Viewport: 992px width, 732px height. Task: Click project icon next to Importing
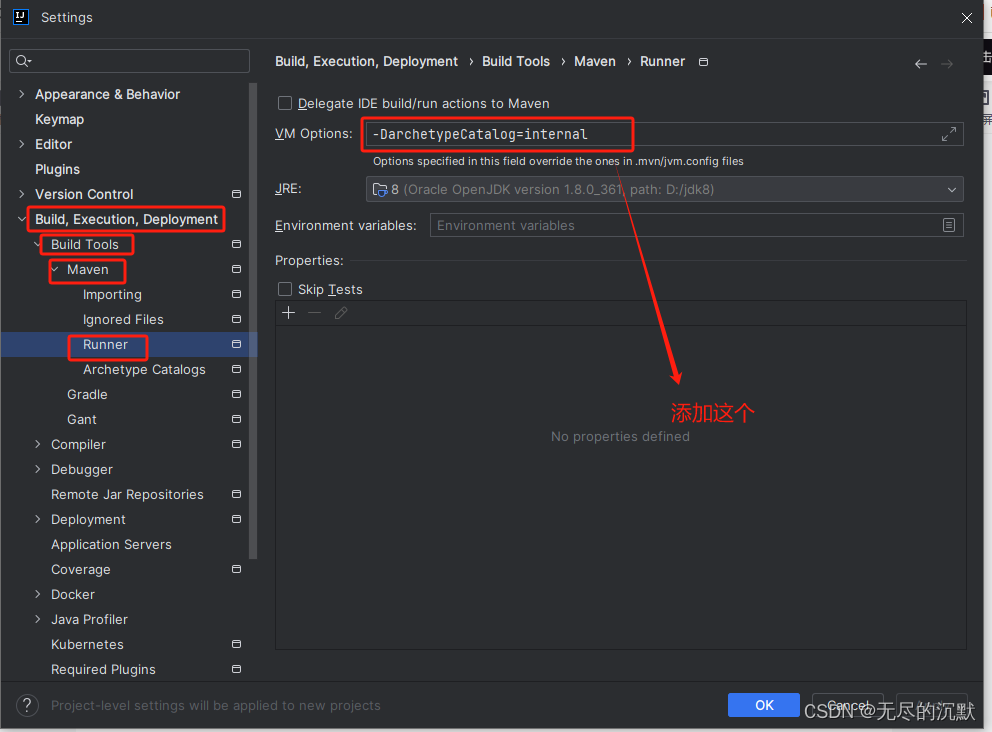(x=237, y=294)
